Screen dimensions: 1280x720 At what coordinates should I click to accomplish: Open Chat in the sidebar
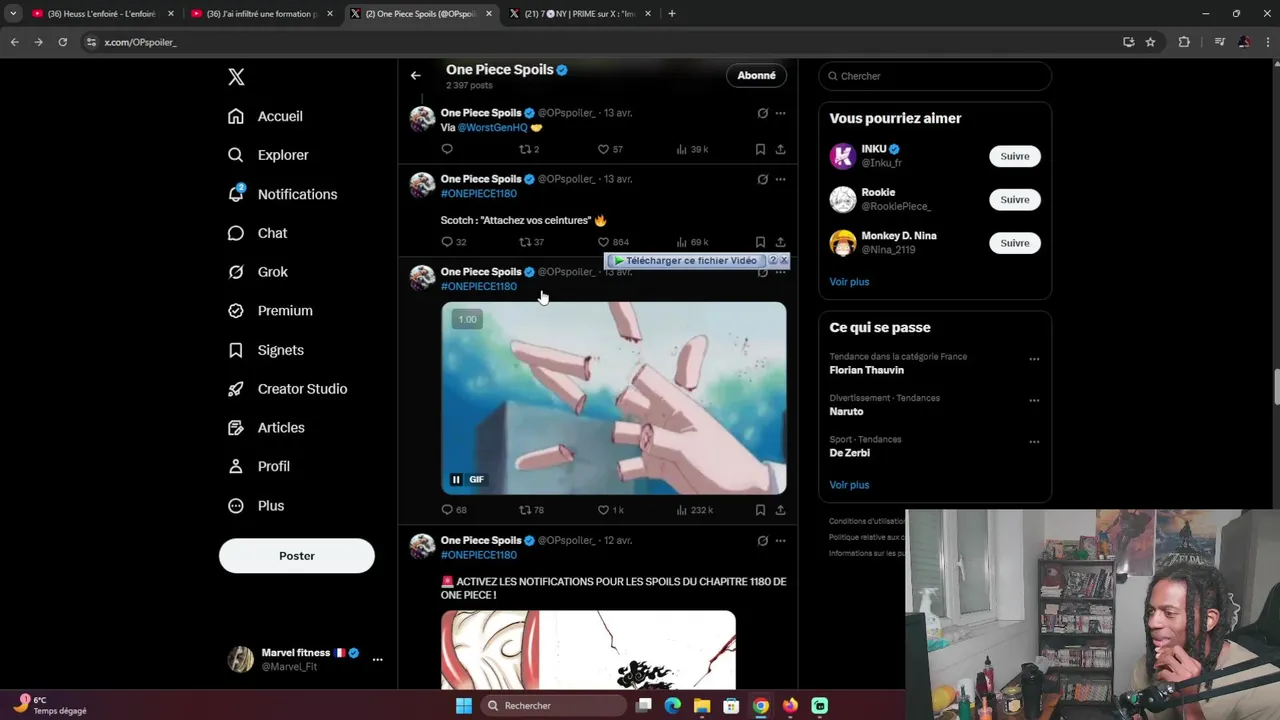(257, 233)
